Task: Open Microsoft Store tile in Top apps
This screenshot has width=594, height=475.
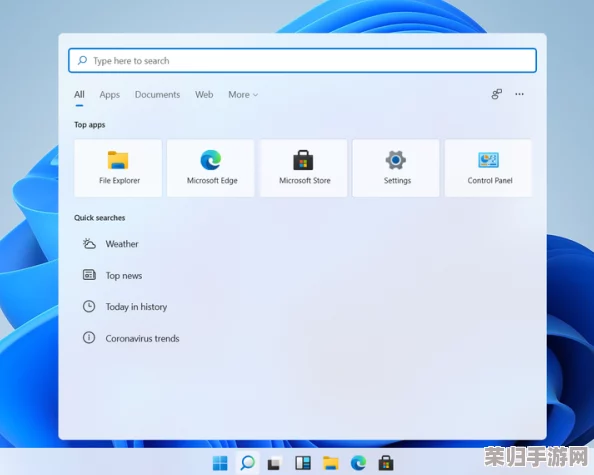Action: [303, 168]
